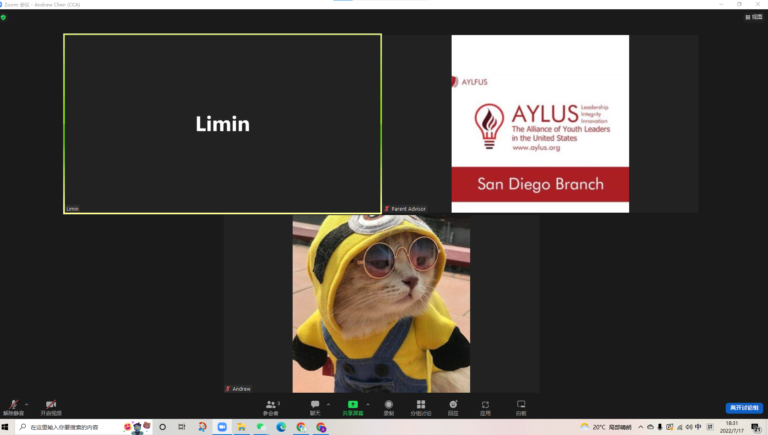Open the taskbar app left of Zoom
Screen dimensions: 768x435
202,427
